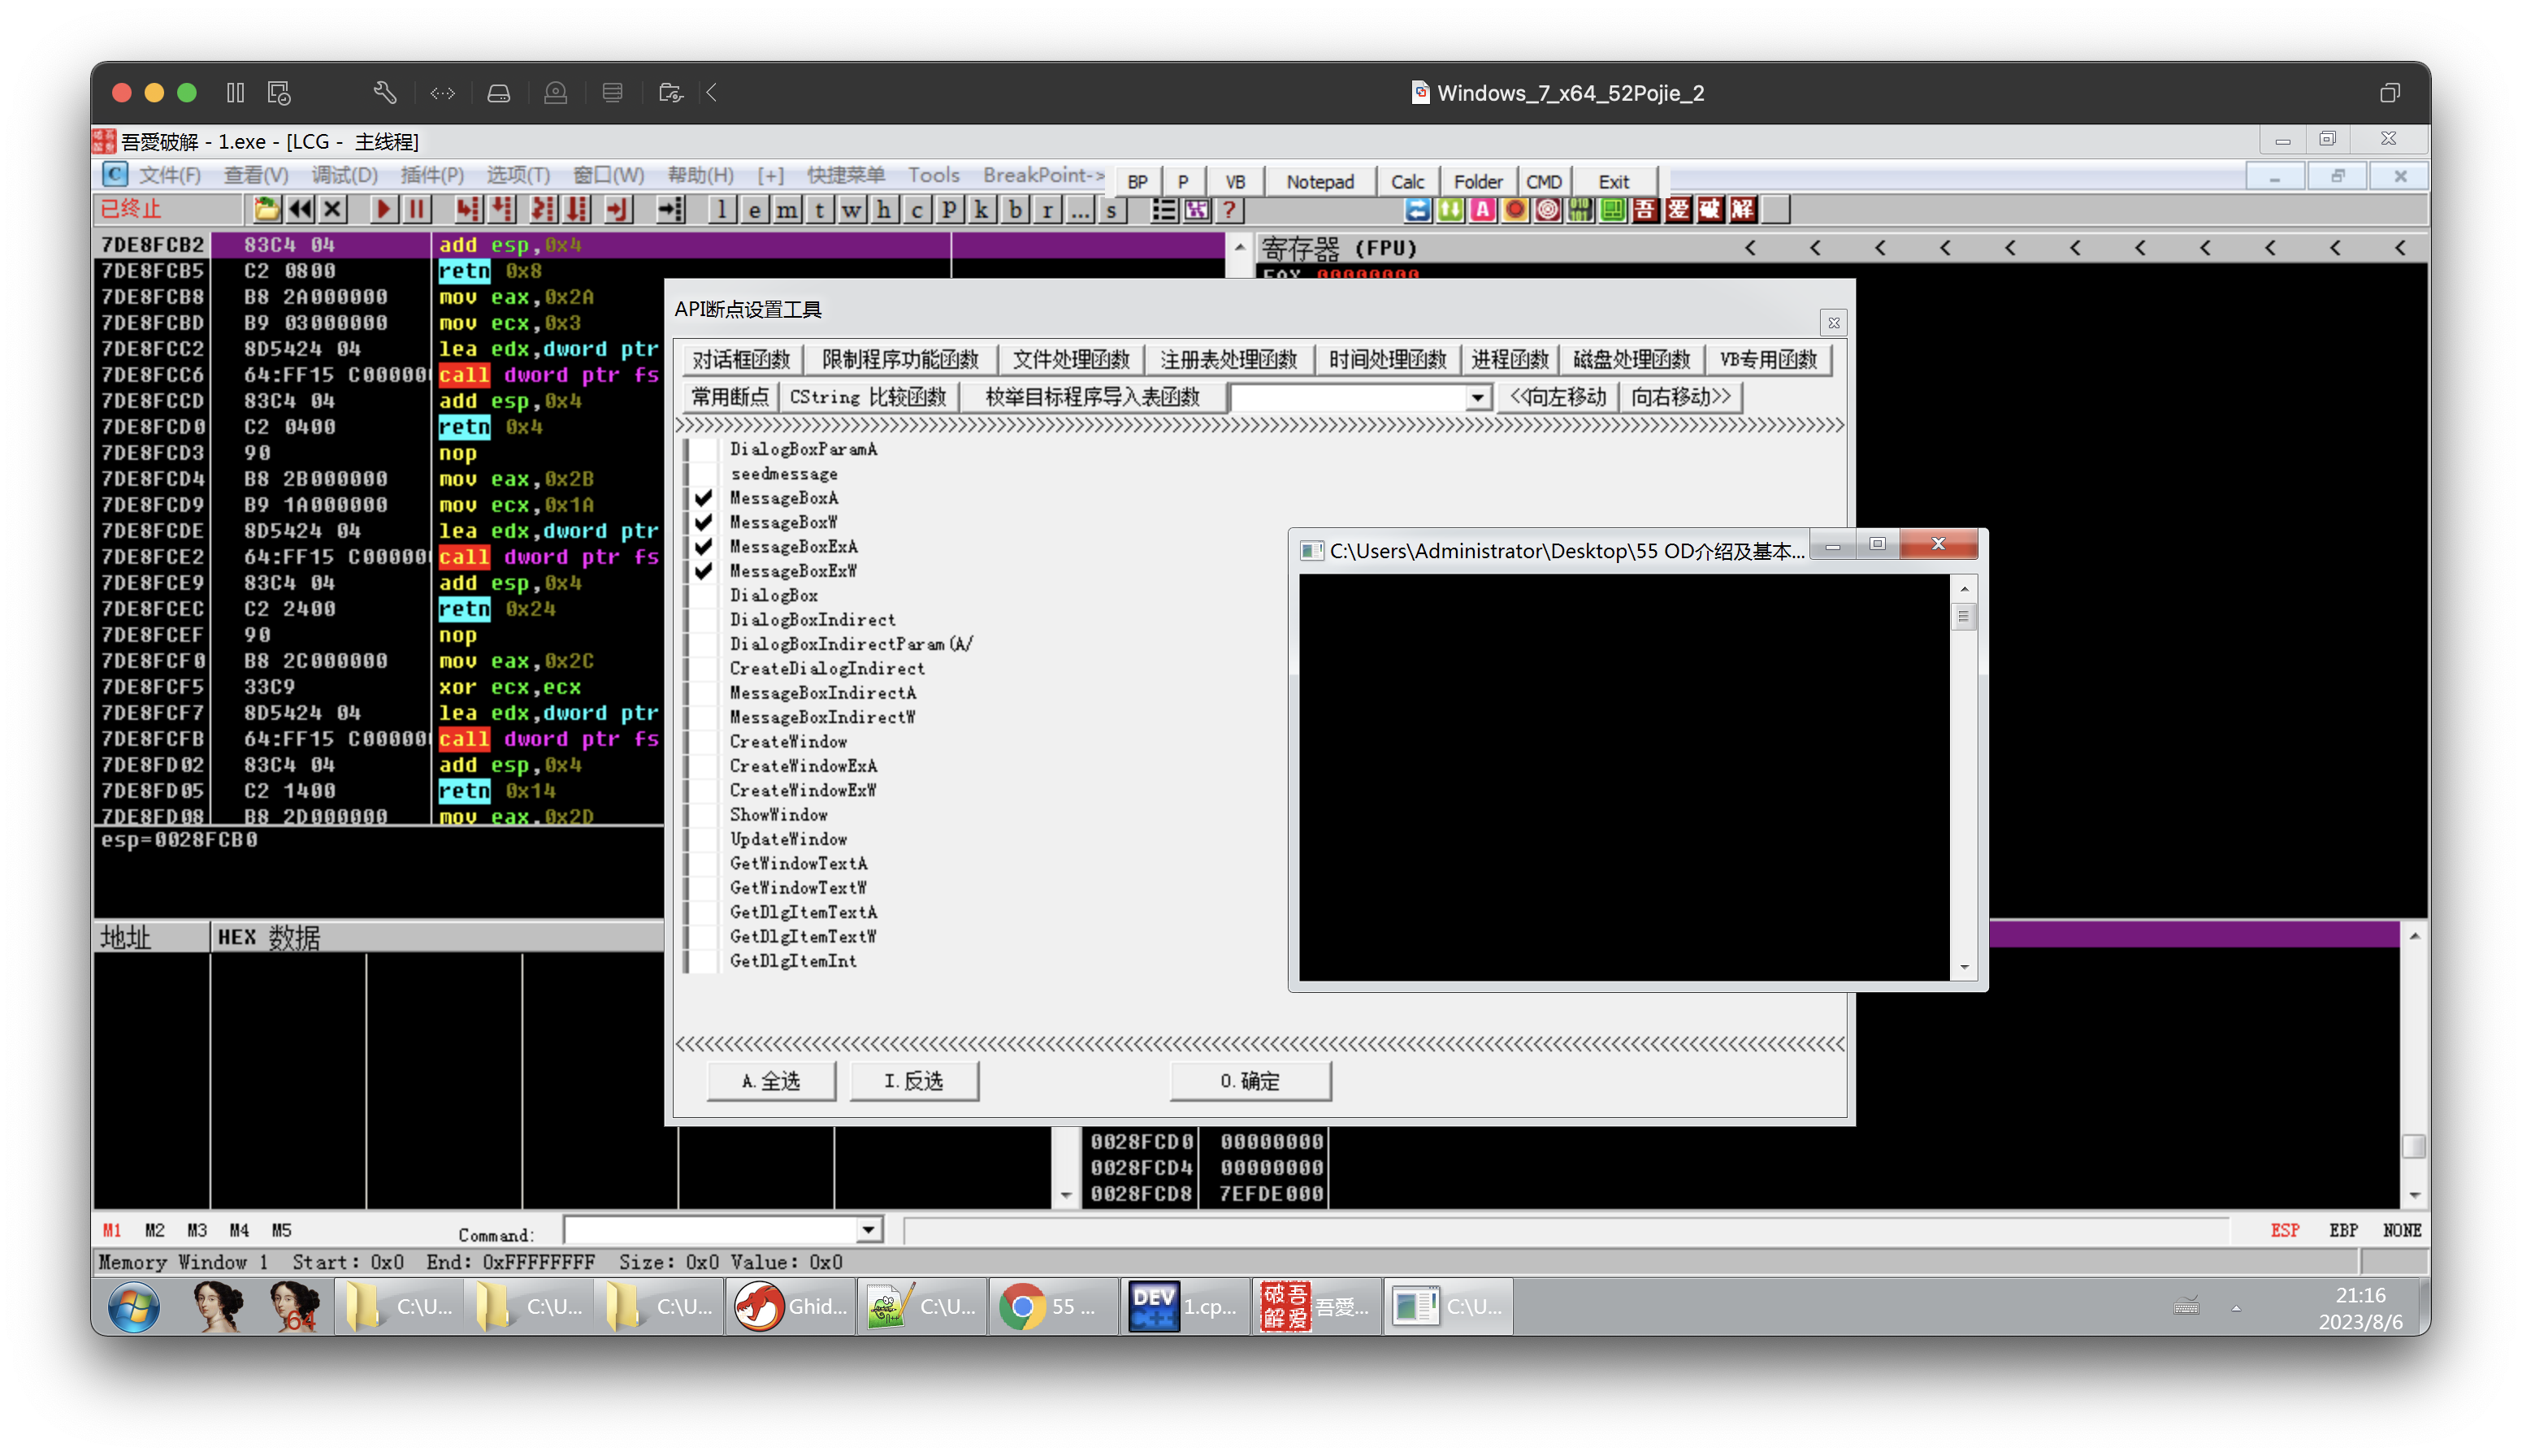Open the [+] menu
2522x1456 pixels.
click(x=770, y=175)
